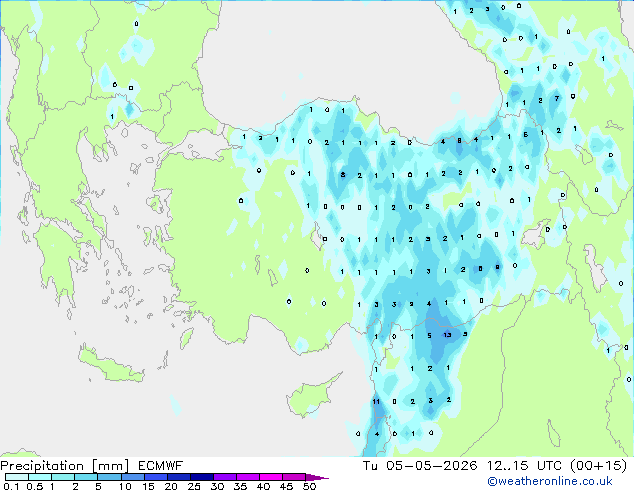
Task: Click the 25 to 30 mm legend swatch
Action: click(x=201, y=477)
